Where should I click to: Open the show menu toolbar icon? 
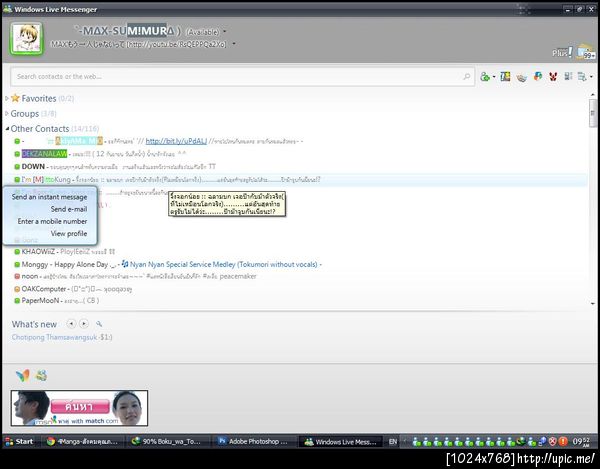(582, 77)
